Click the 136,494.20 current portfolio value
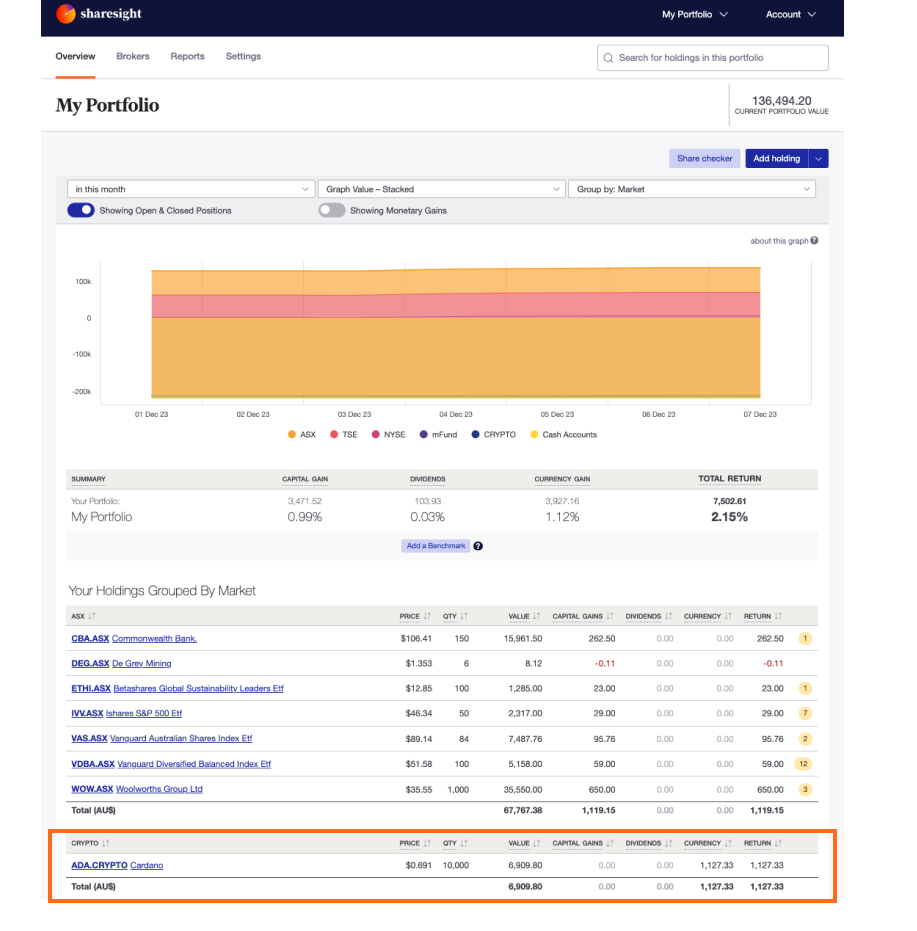Viewport: 917px width, 931px height. 782,101
